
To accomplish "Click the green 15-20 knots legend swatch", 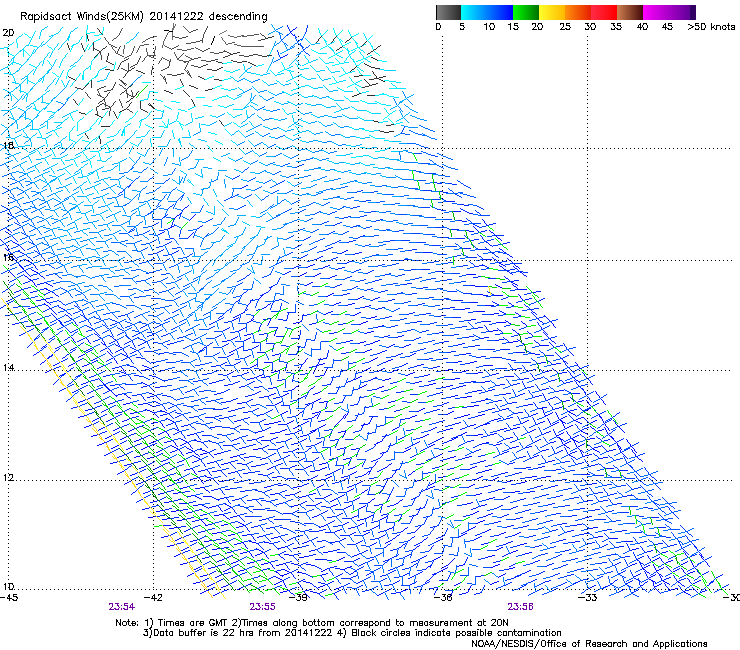I will point(526,12).
